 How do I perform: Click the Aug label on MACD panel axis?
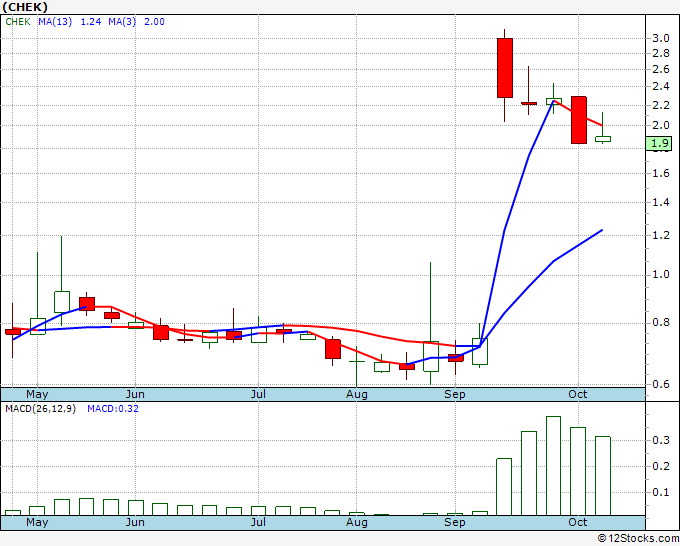coord(357,522)
